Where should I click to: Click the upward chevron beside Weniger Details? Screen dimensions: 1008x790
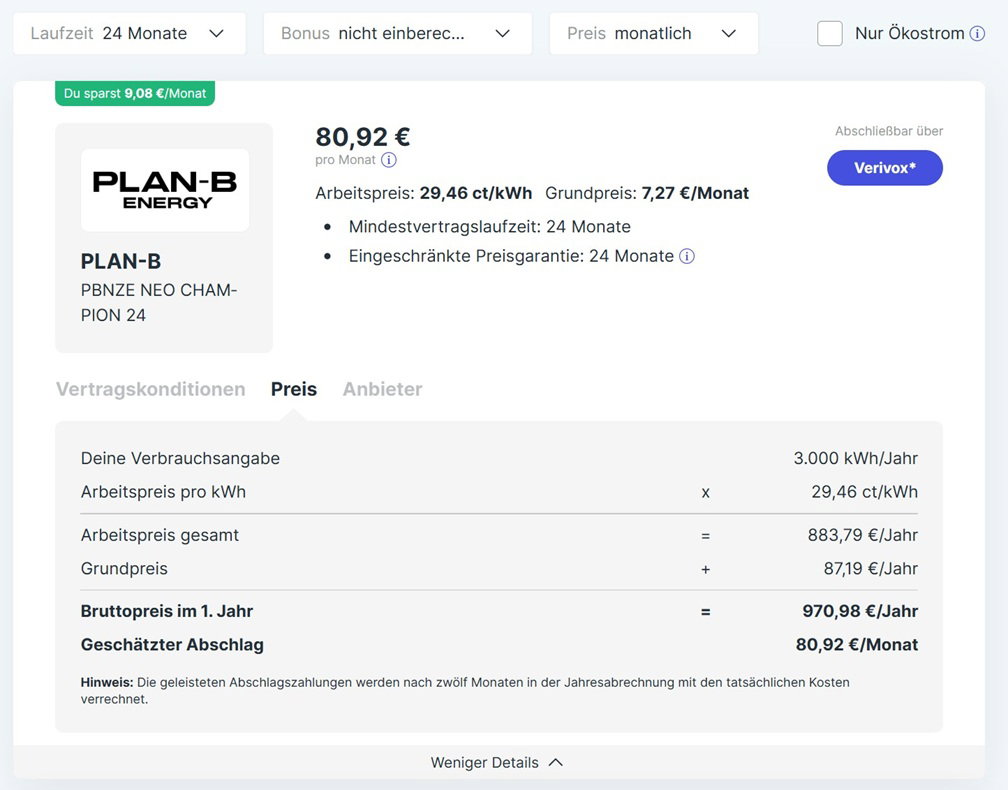tap(556, 762)
